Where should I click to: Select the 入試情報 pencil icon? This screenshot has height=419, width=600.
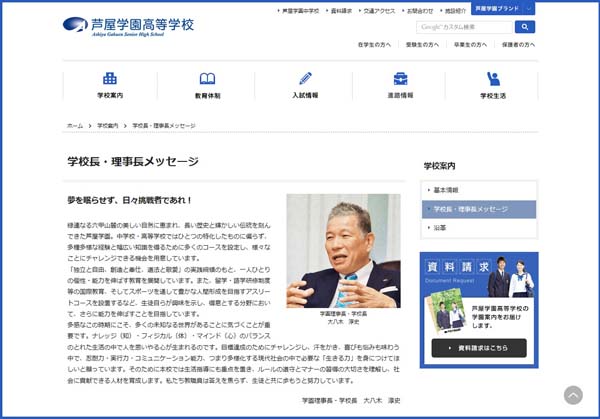pyautogui.click(x=305, y=79)
